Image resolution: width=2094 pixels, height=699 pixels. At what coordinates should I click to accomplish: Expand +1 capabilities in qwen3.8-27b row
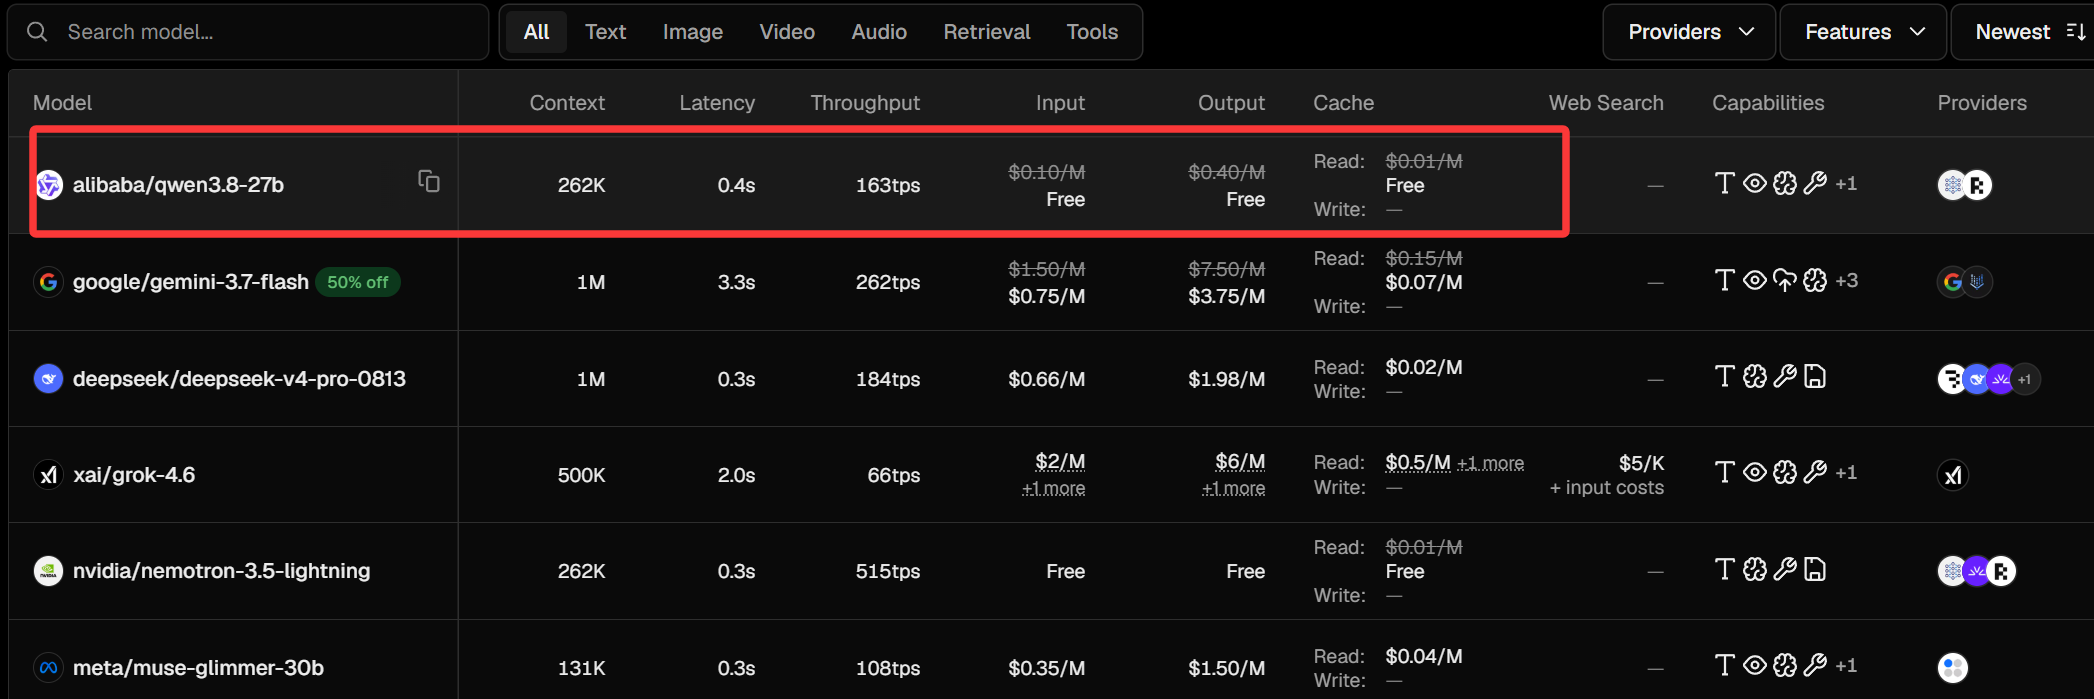click(x=1846, y=183)
